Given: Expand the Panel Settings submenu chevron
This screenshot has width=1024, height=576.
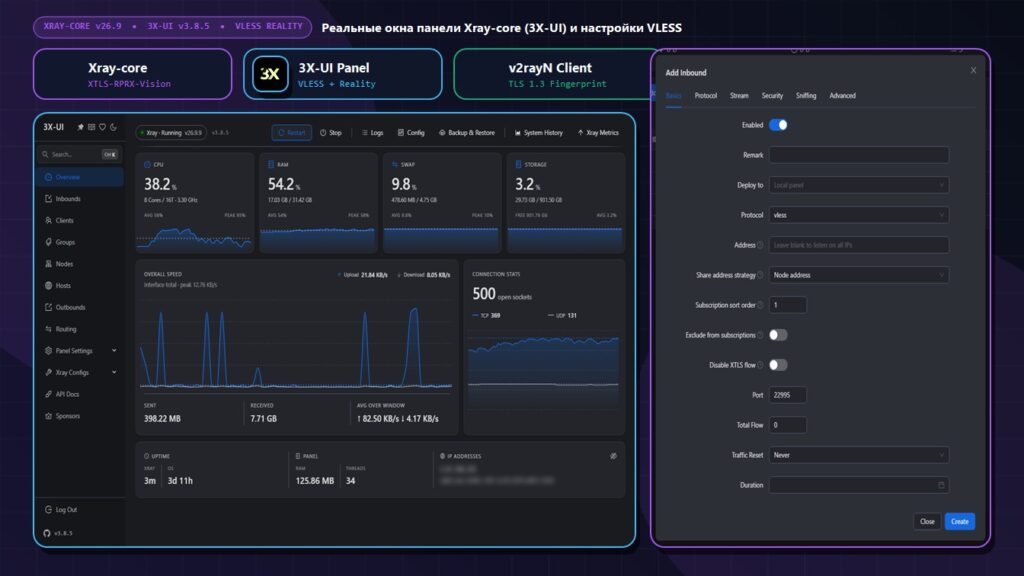Looking at the screenshot, I should tap(114, 351).
